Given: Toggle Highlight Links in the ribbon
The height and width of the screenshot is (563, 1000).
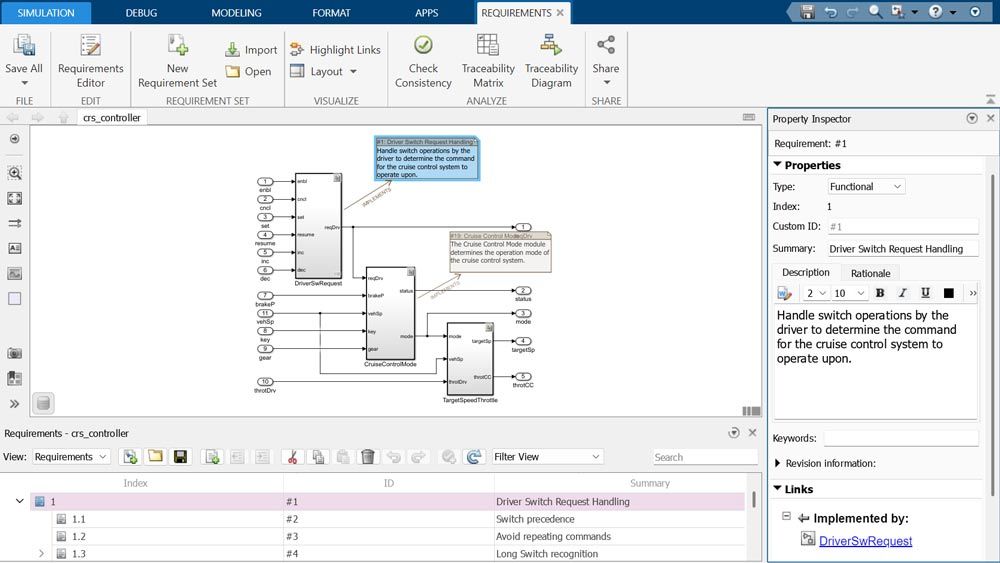Looking at the screenshot, I should [336, 50].
